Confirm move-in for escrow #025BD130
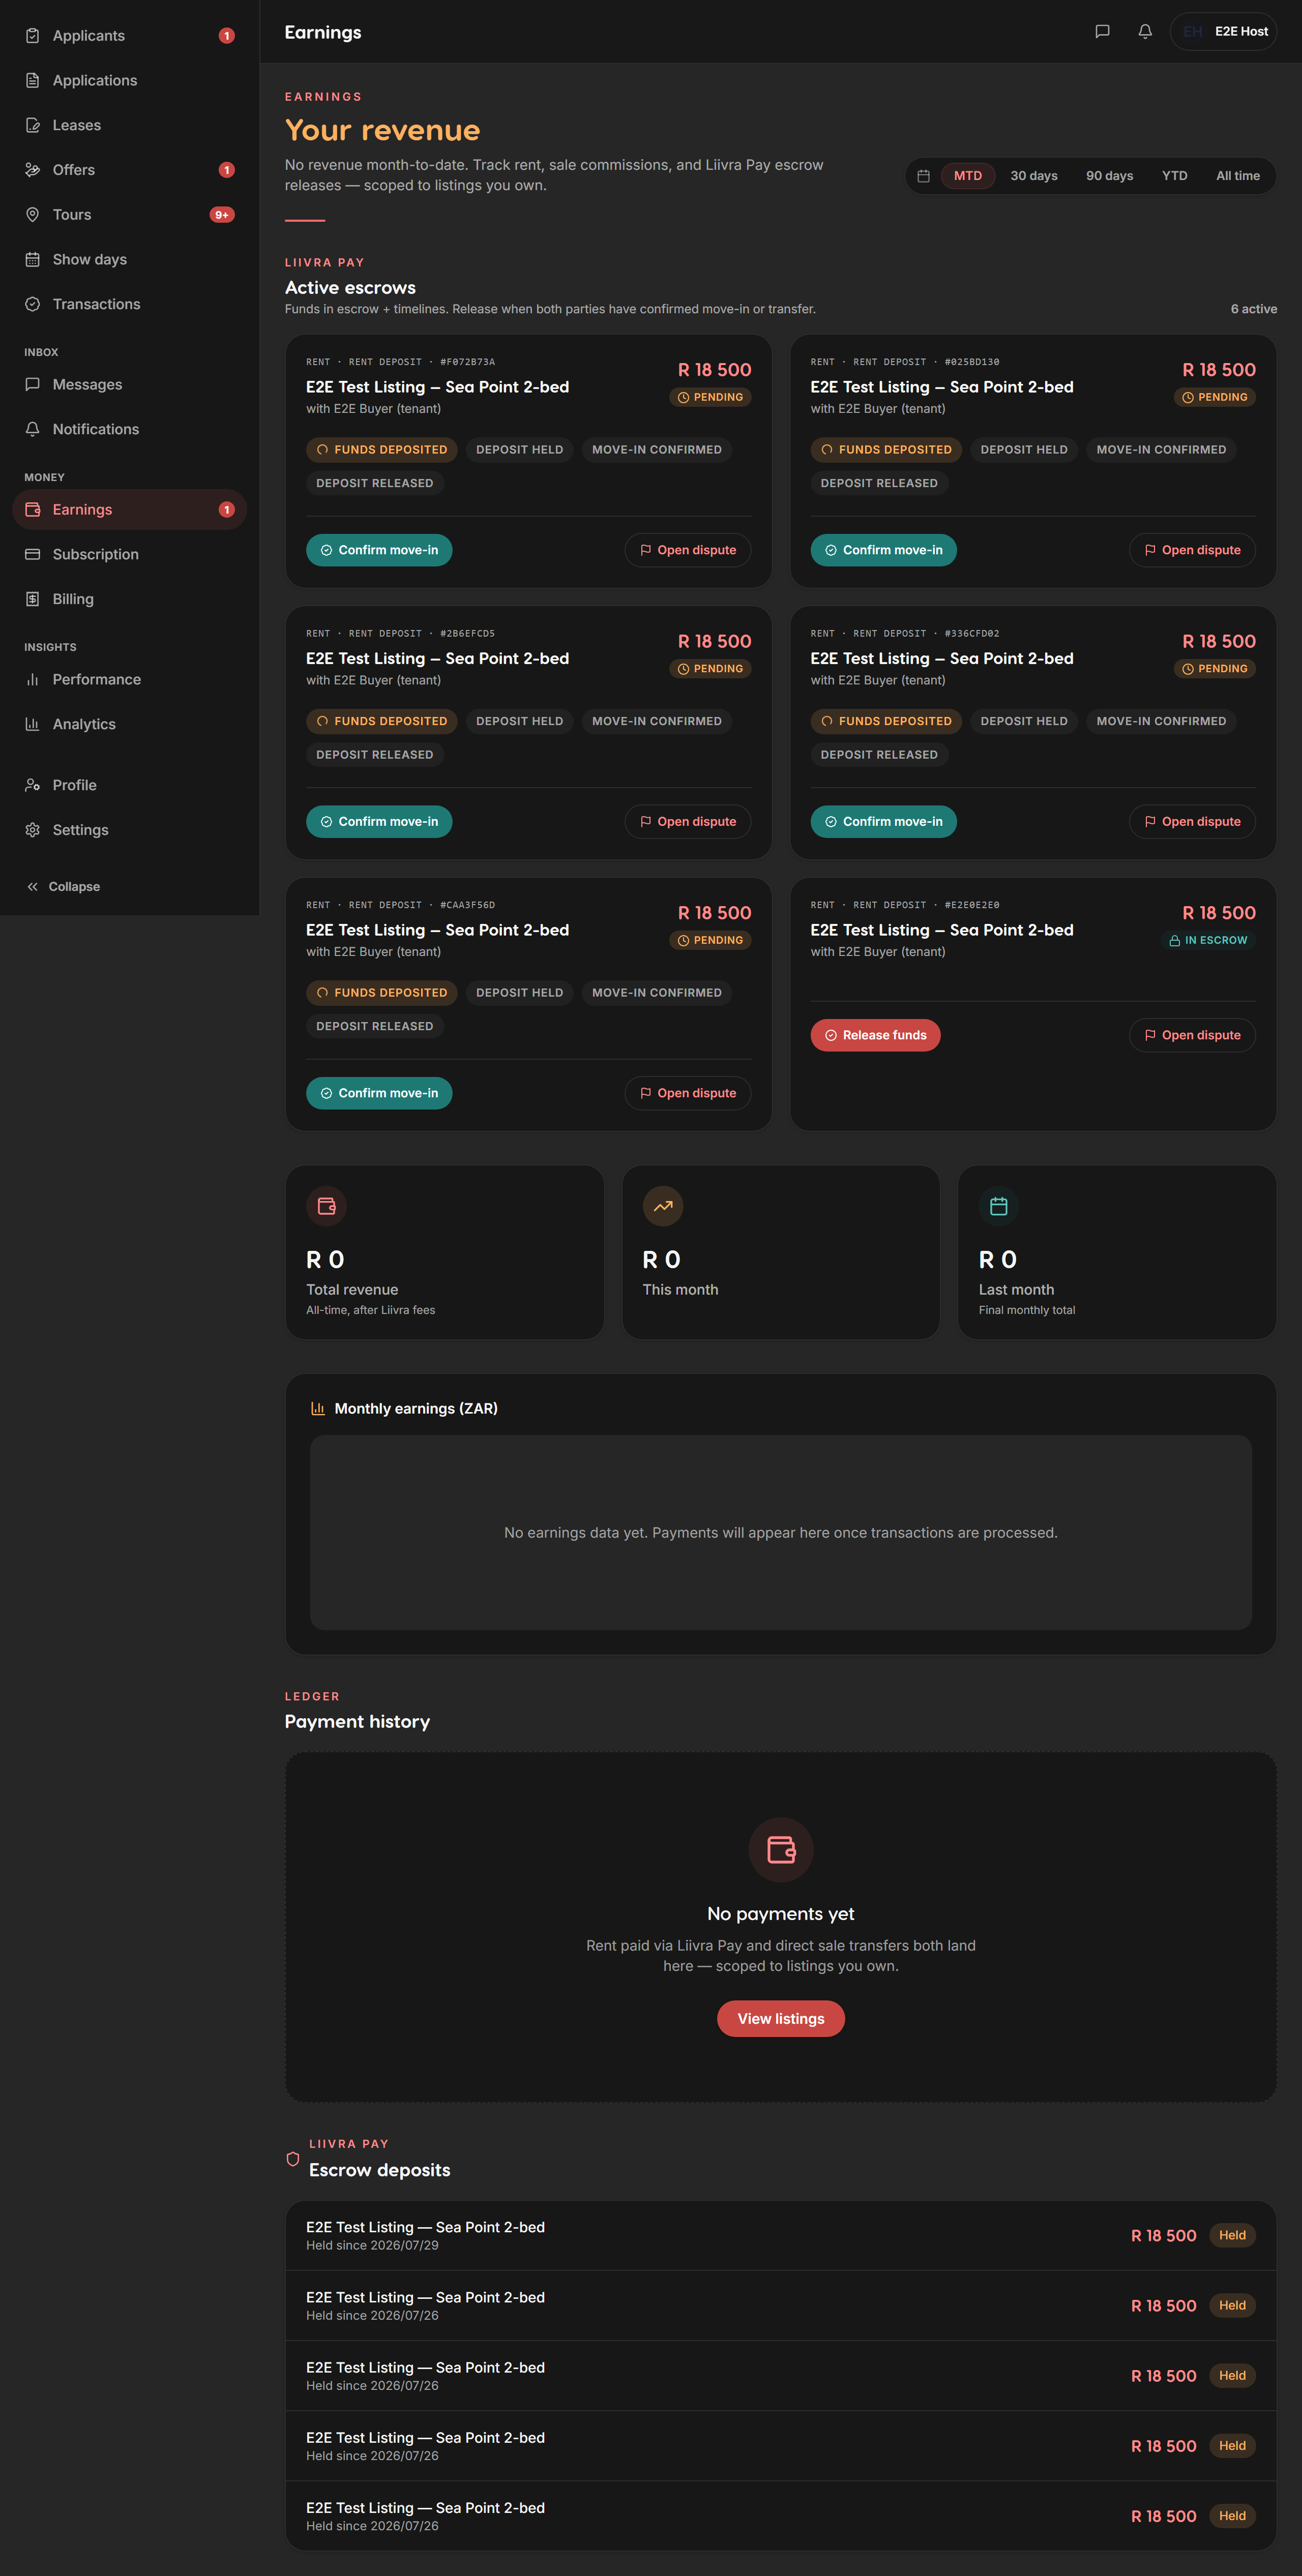This screenshot has width=1302, height=2576. [884, 551]
